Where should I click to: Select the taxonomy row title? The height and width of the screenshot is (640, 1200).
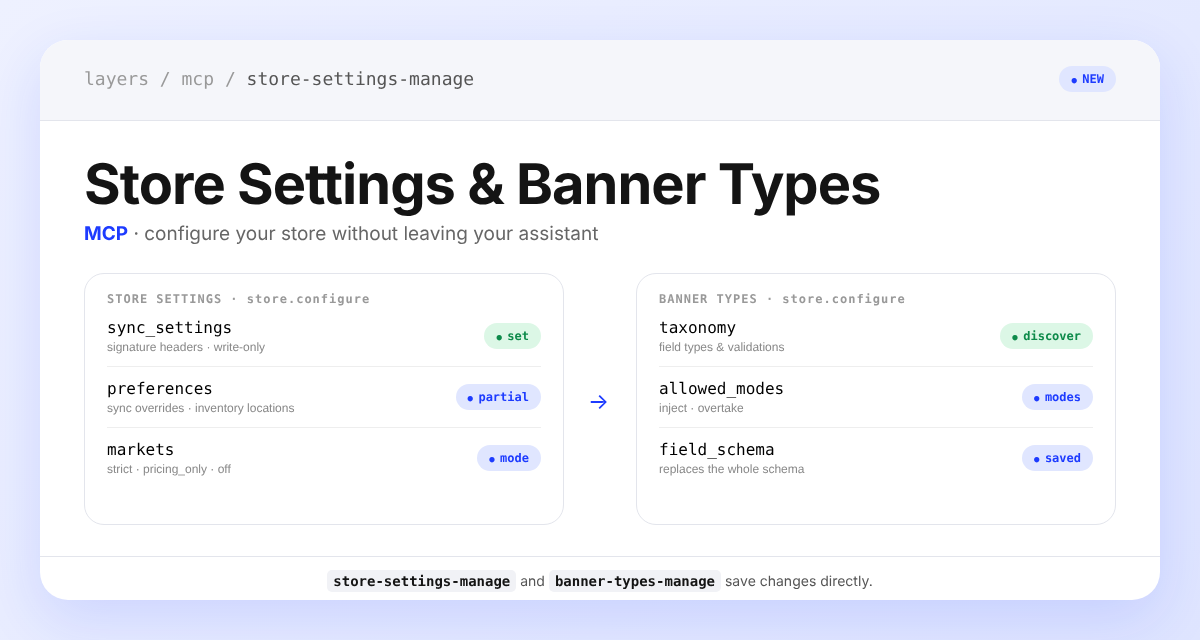[697, 328]
